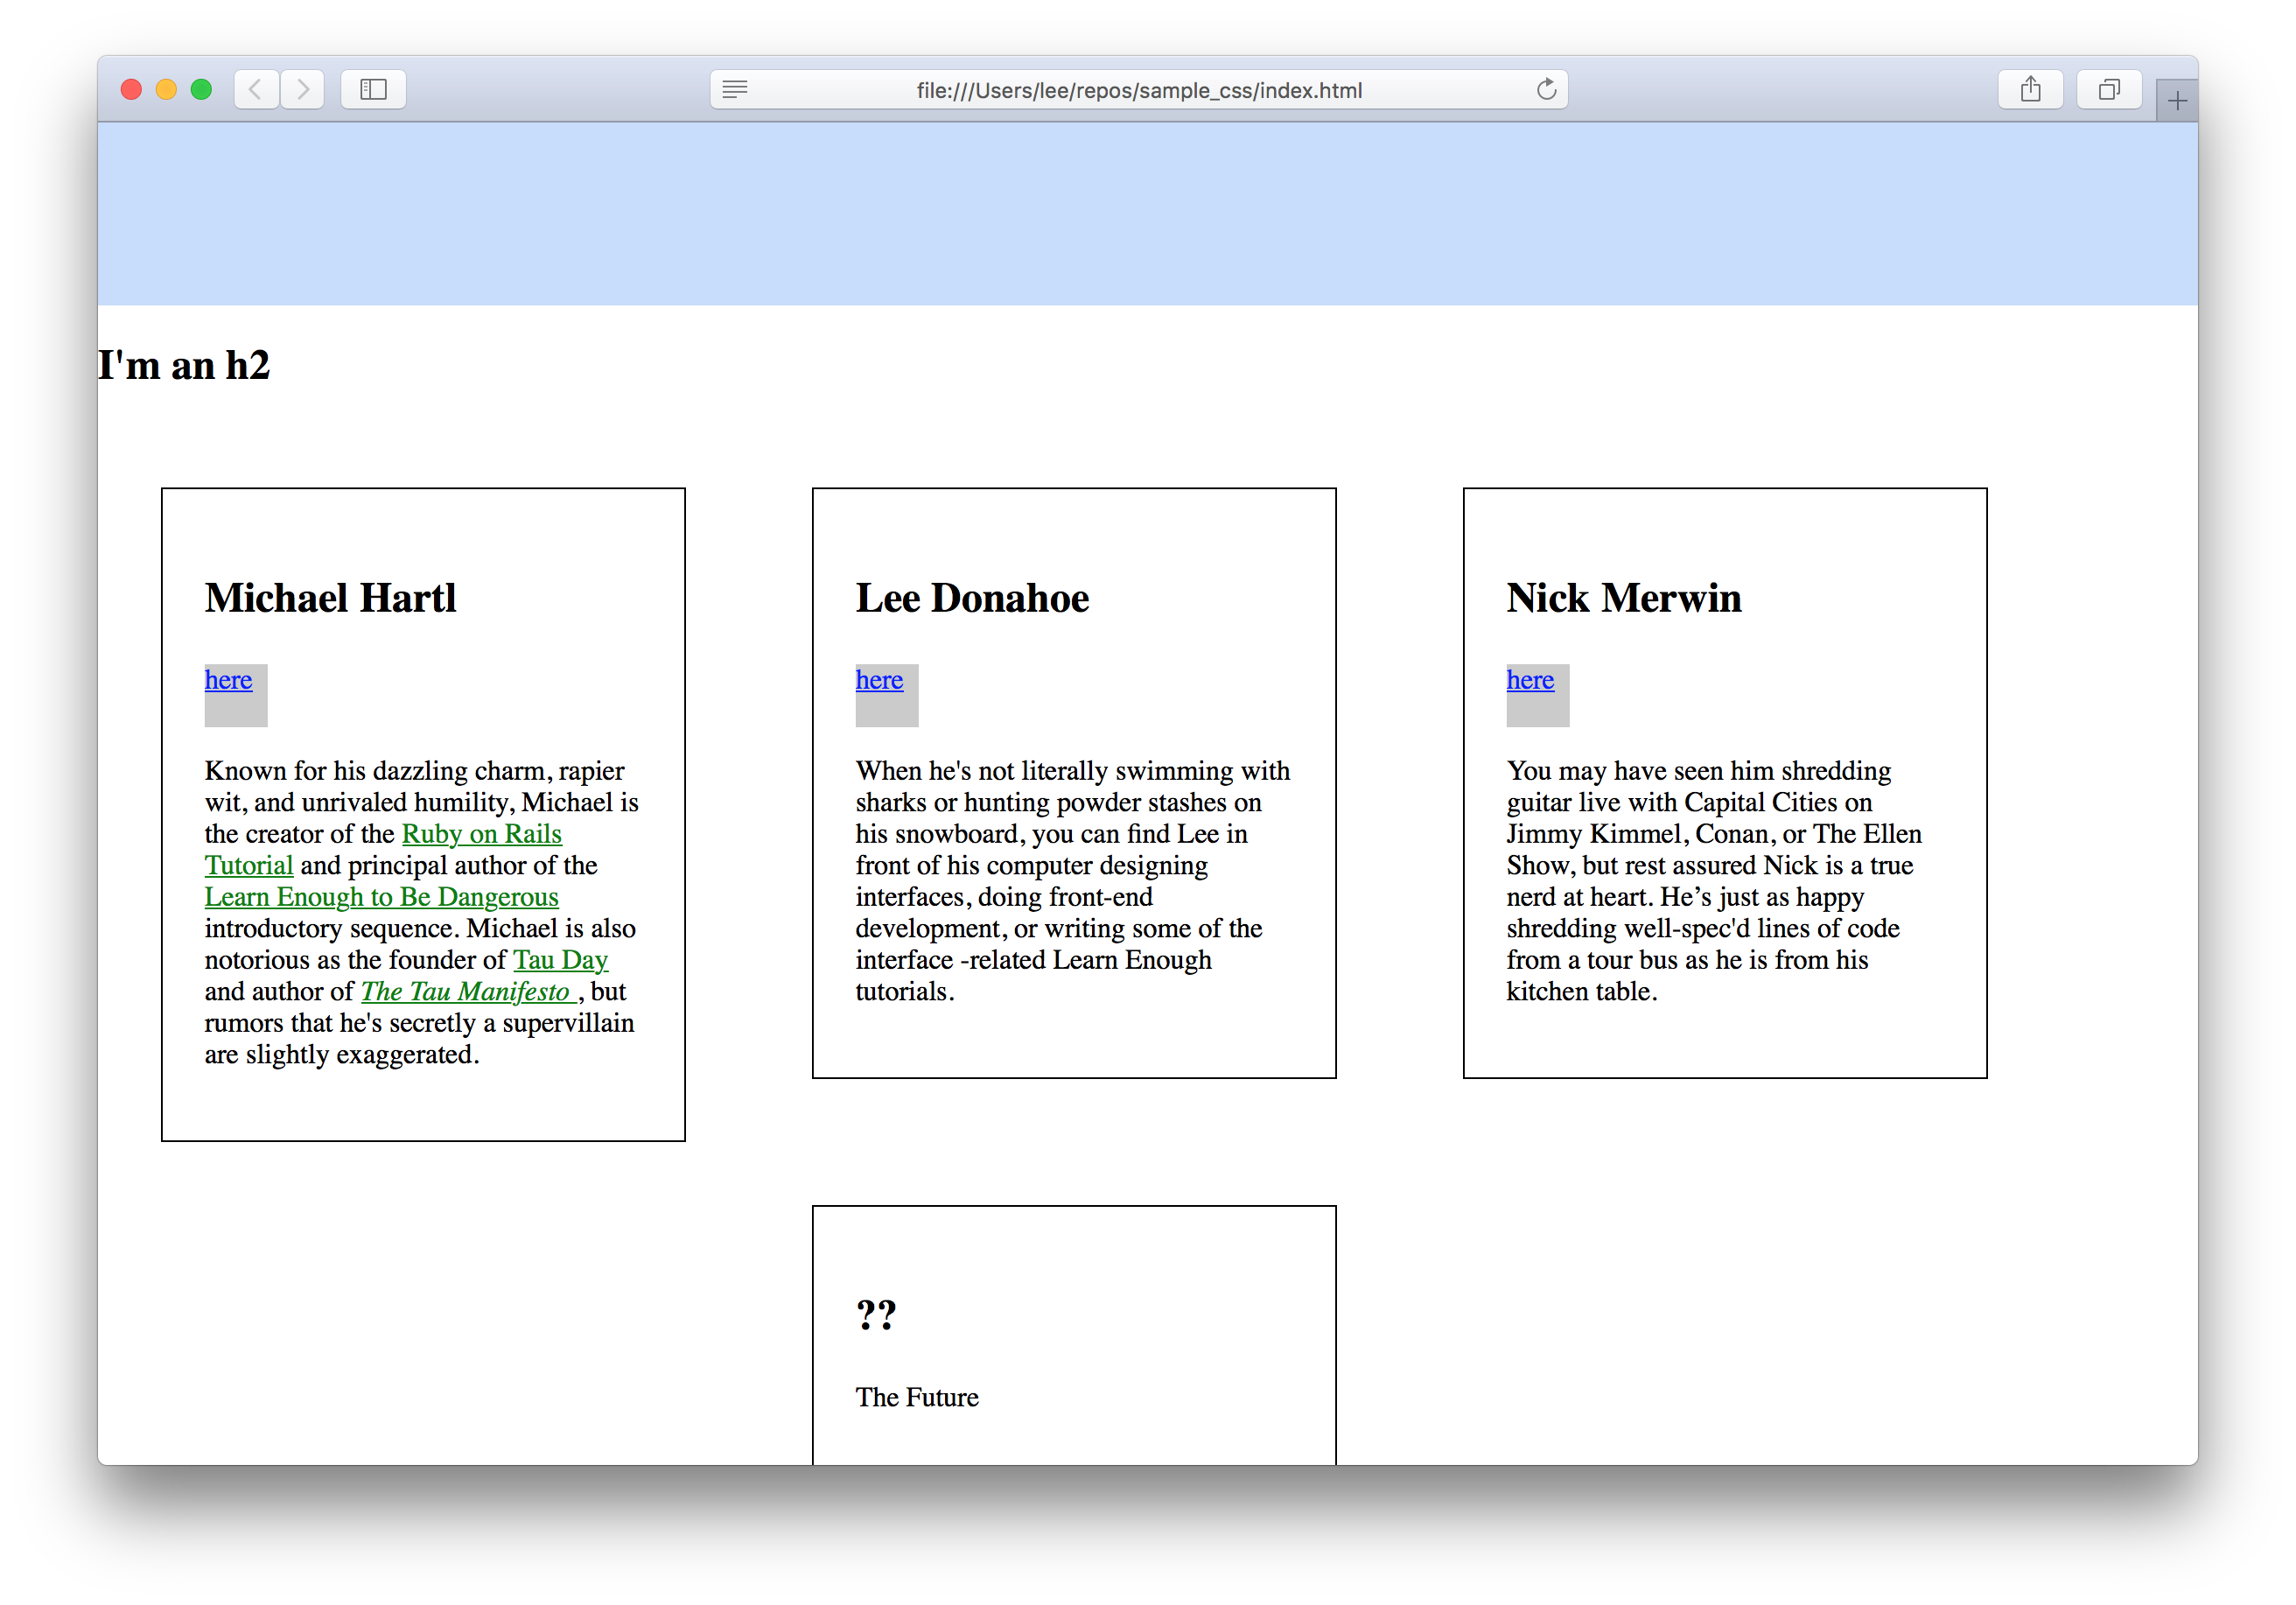Open the Tau Day link
Viewport: 2296px width, 1605px height.
pos(560,960)
